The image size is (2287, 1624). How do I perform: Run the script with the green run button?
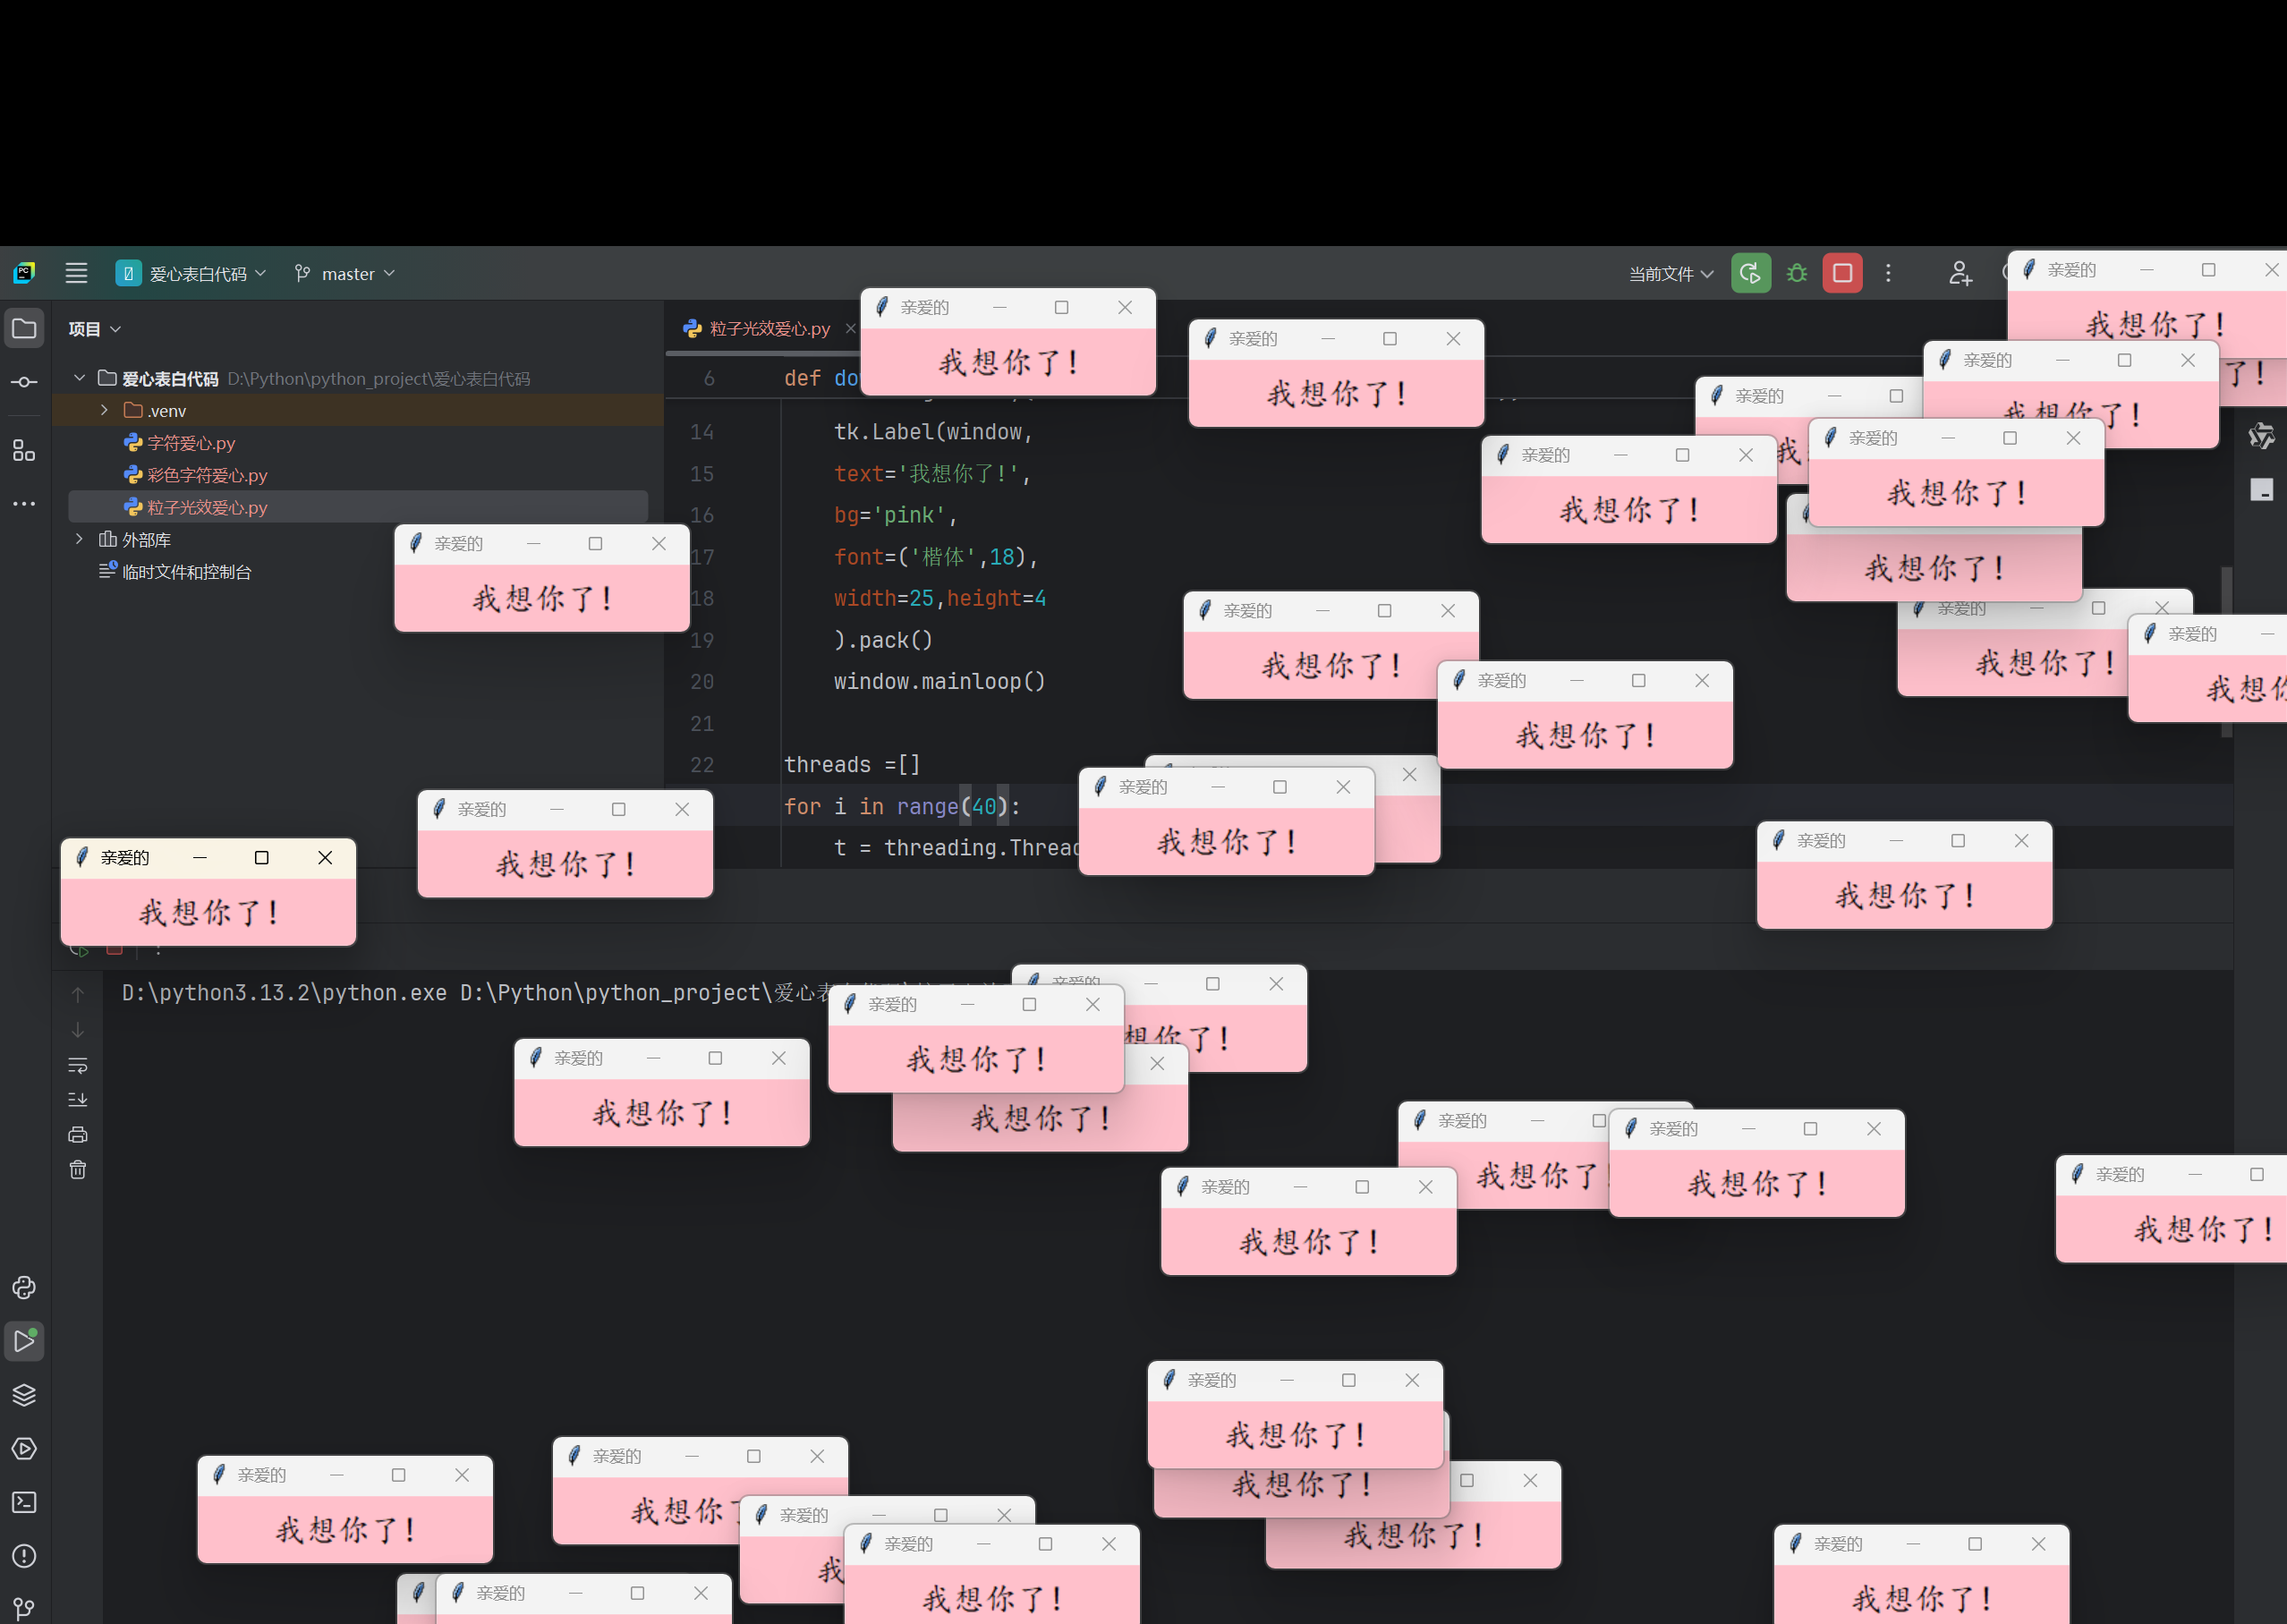point(1749,272)
